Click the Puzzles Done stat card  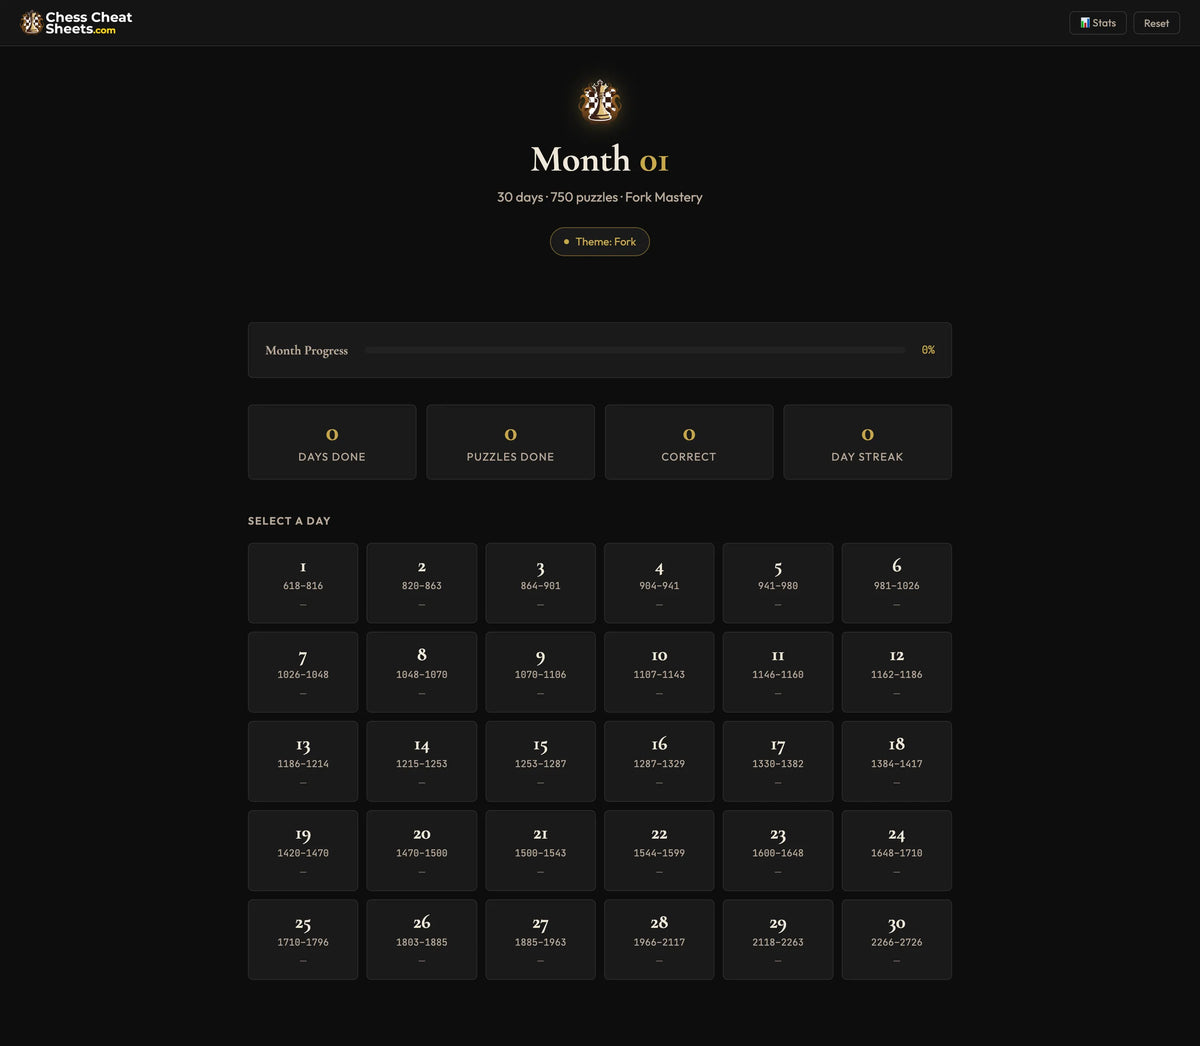coord(510,442)
